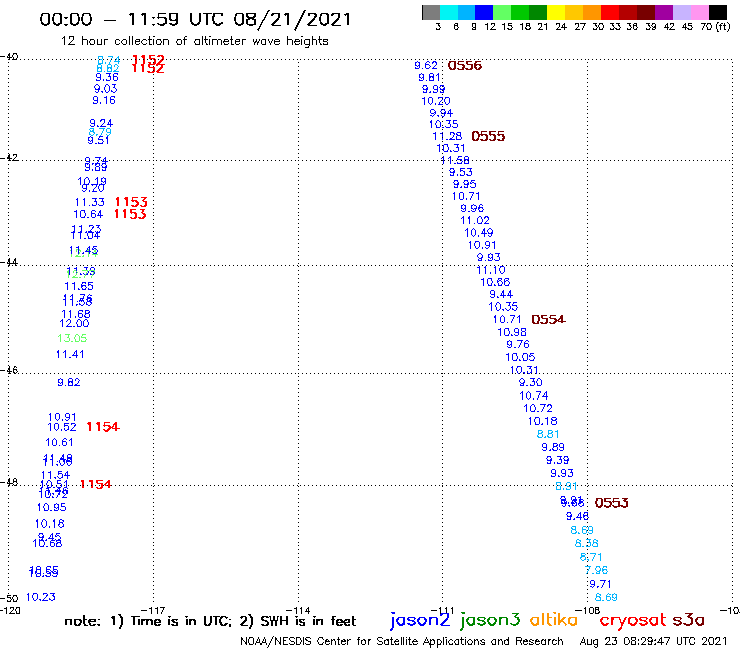Click the jason2 satellite legend label
This screenshot has height=650, width=740.
(420, 620)
